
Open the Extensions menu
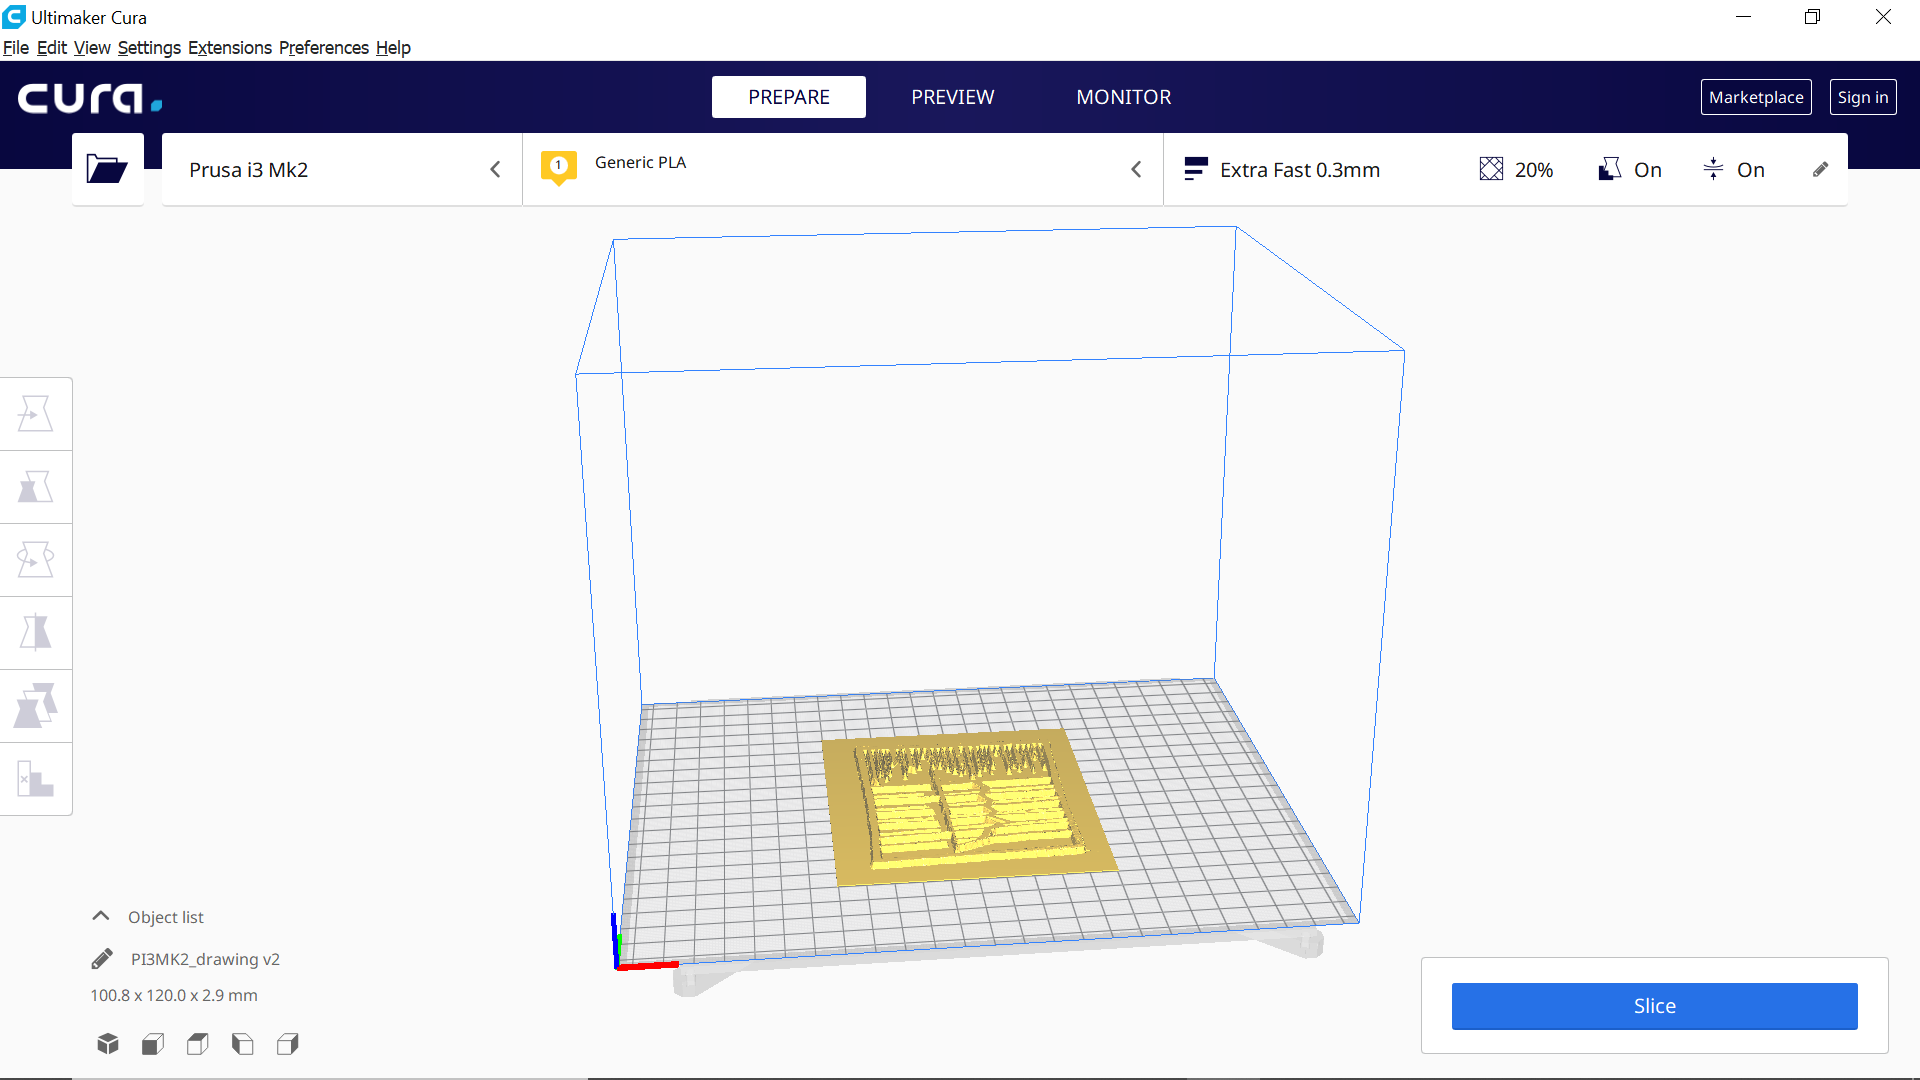[230, 48]
